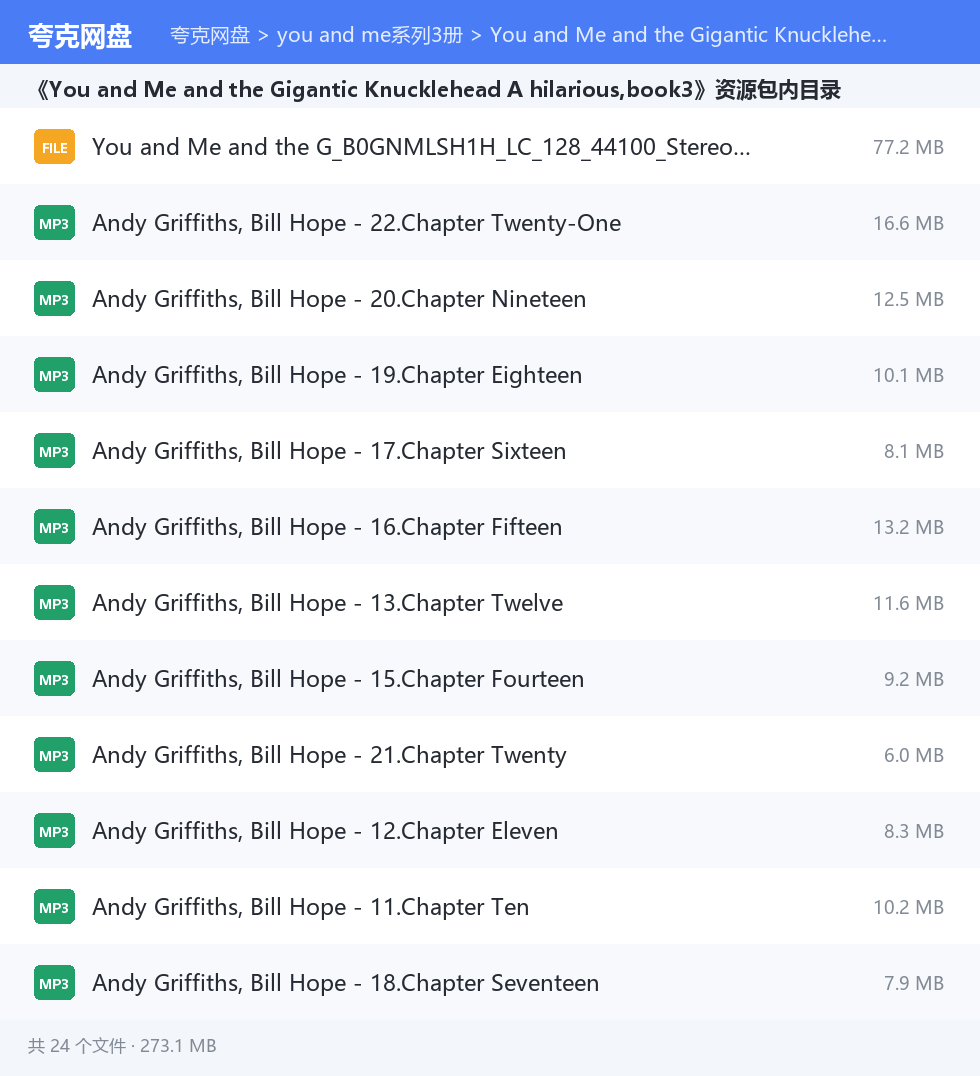The width and height of the screenshot is (980, 1076).
Task: Go to the 夸克网盘 breadcrumb link
Action: 210,35
